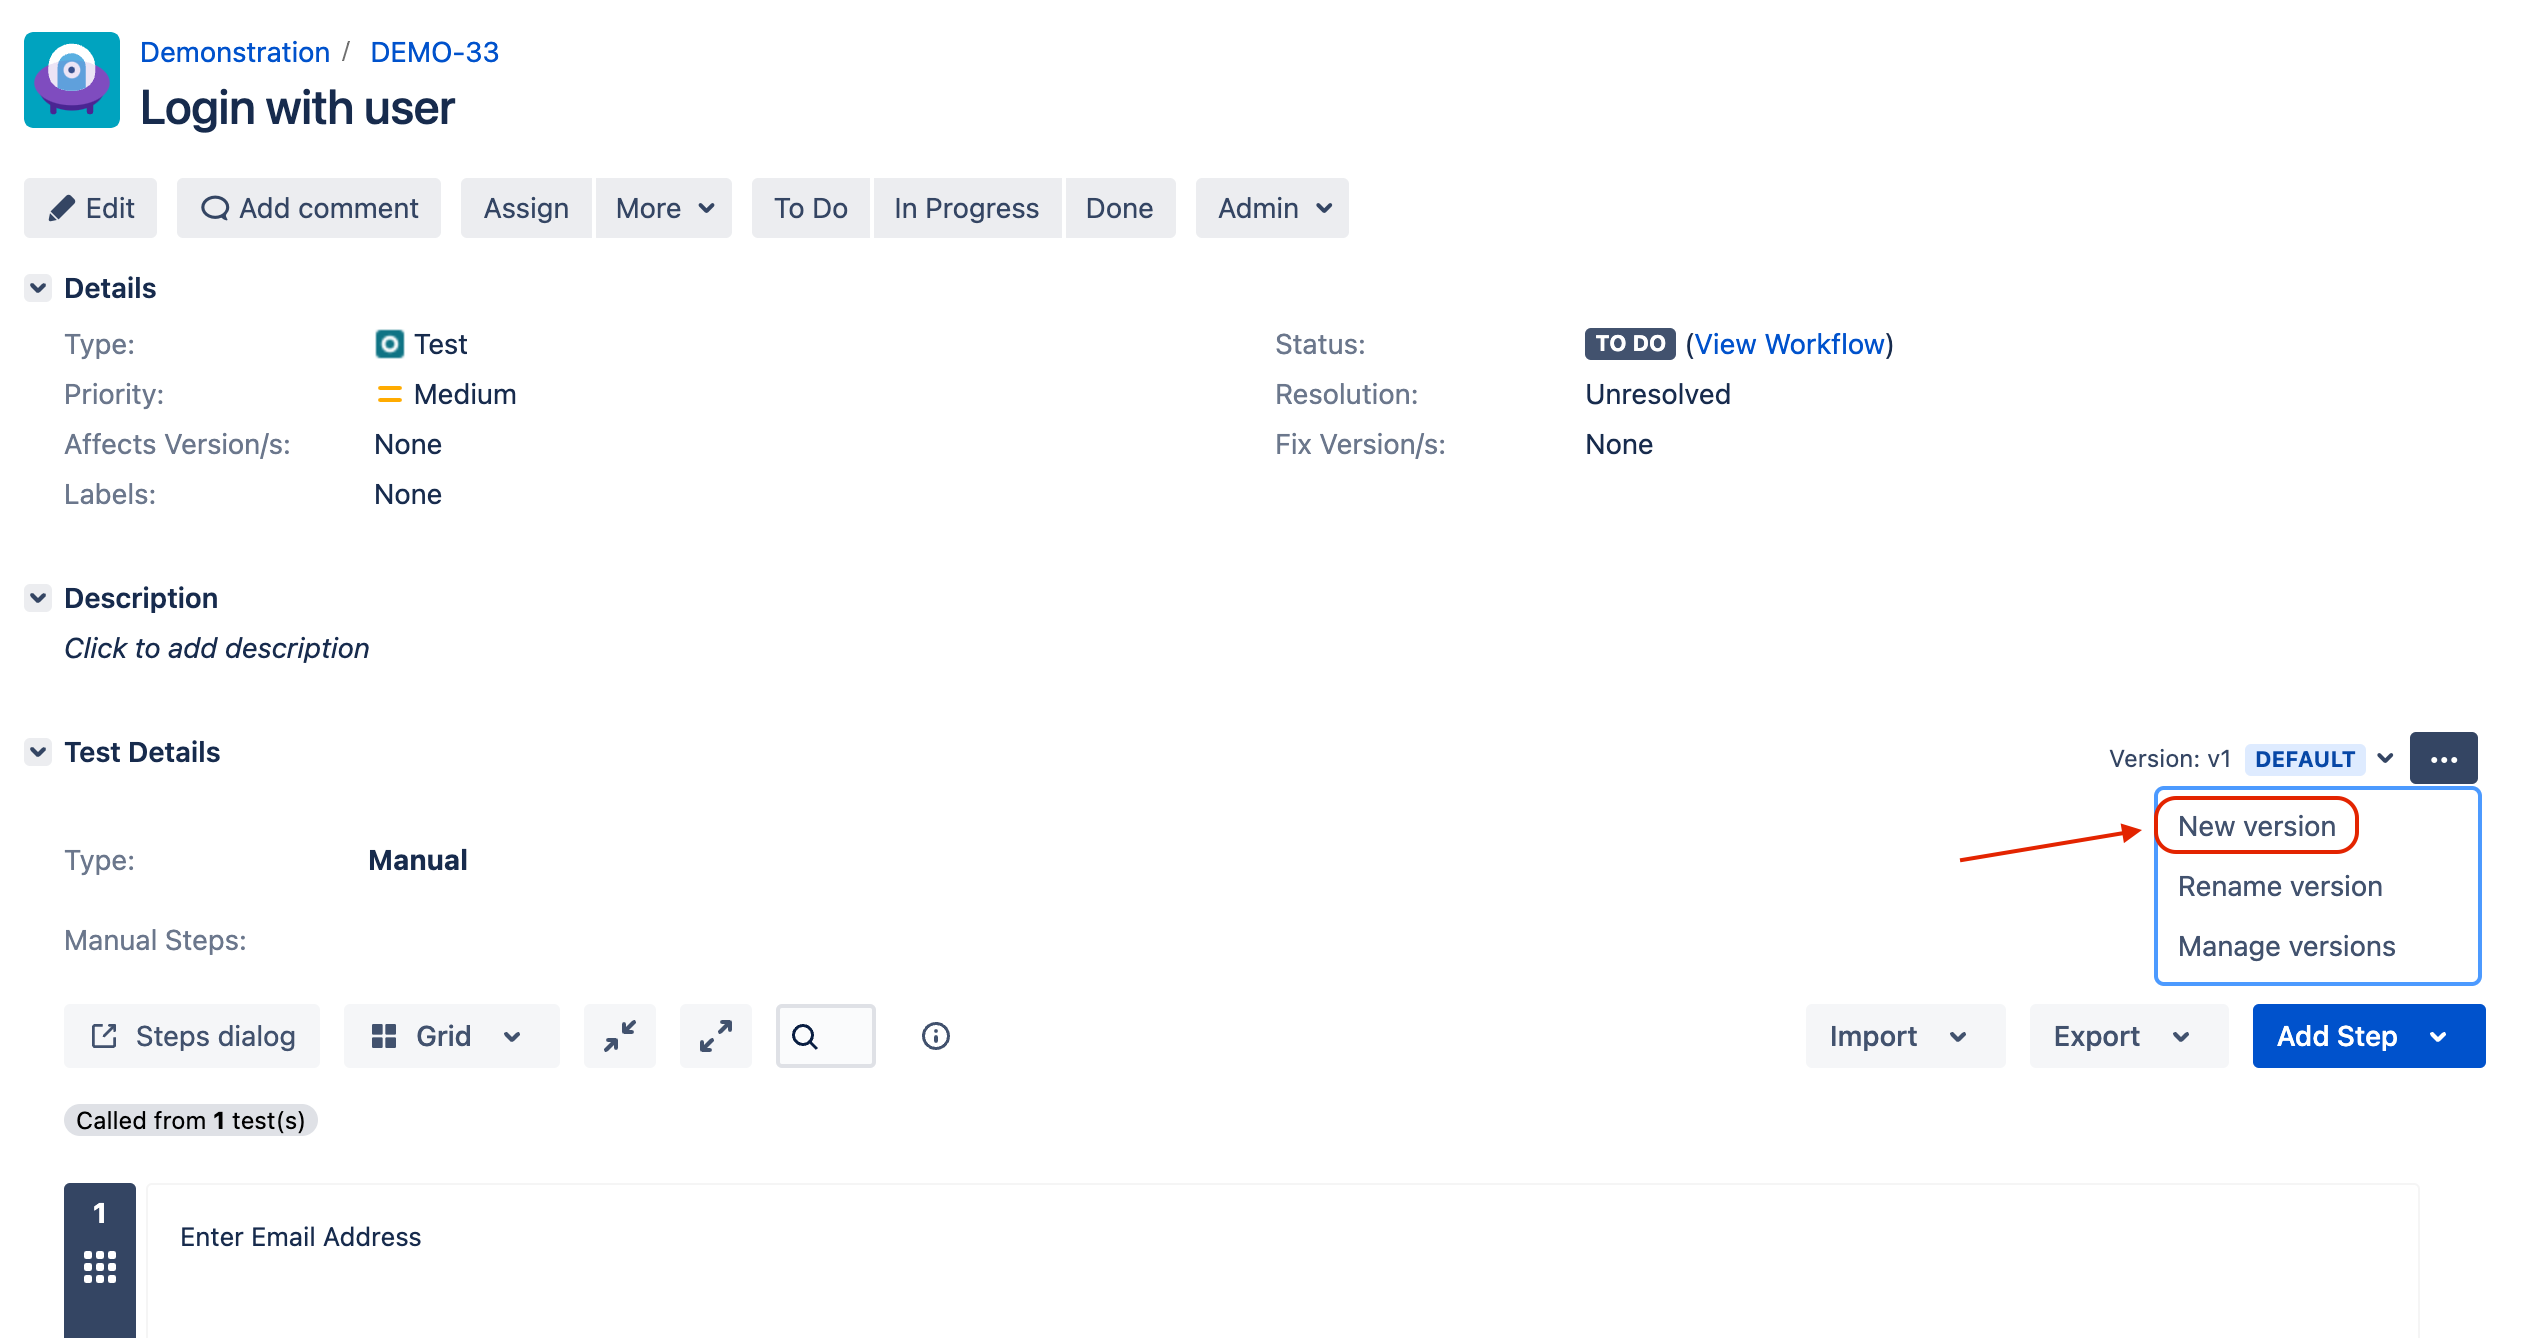The height and width of the screenshot is (1338, 2532).
Task: Click the info icon in the steps toolbar
Action: pyautogui.click(x=934, y=1036)
